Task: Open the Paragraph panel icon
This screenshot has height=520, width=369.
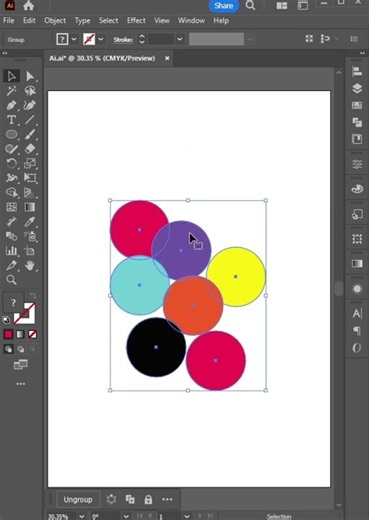Action: 357,331
